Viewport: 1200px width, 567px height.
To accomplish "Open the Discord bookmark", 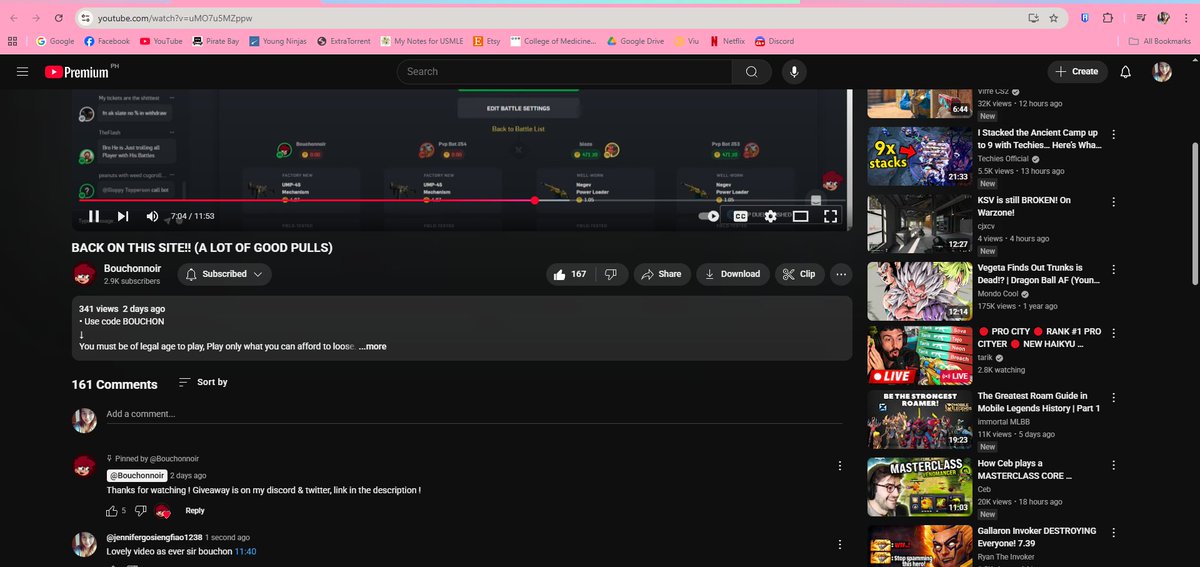I will (774, 41).
